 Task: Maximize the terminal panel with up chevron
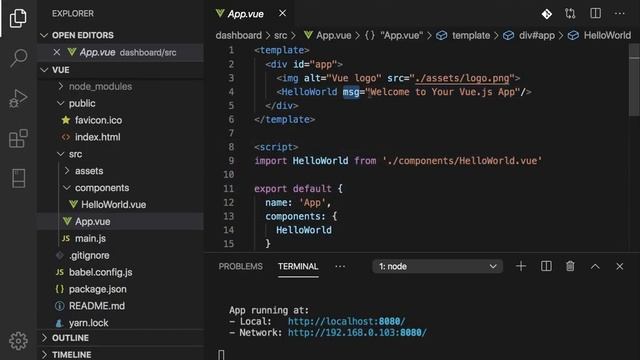click(595, 267)
